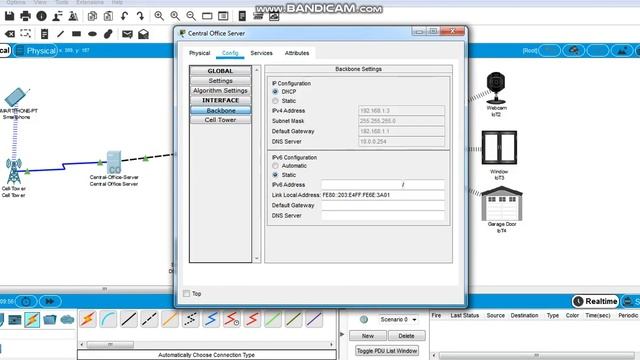Screen dimensions: 640x360
Task: Select the Garage Door IoT device
Action: click(x=502, y=203)
